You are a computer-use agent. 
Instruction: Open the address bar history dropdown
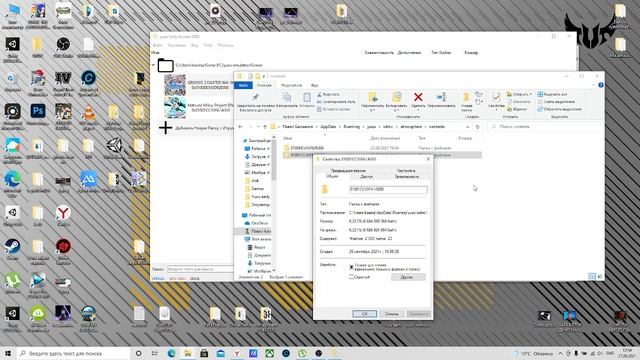467,127
